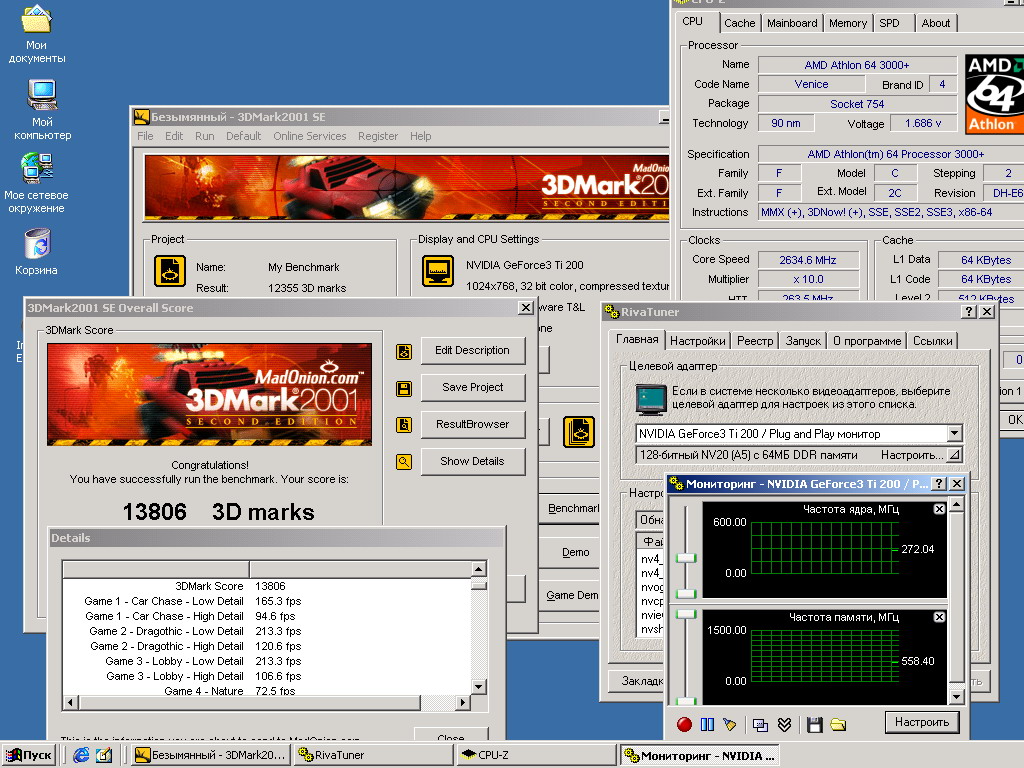Click the Project icon in 3DMark window

point(170,271)
